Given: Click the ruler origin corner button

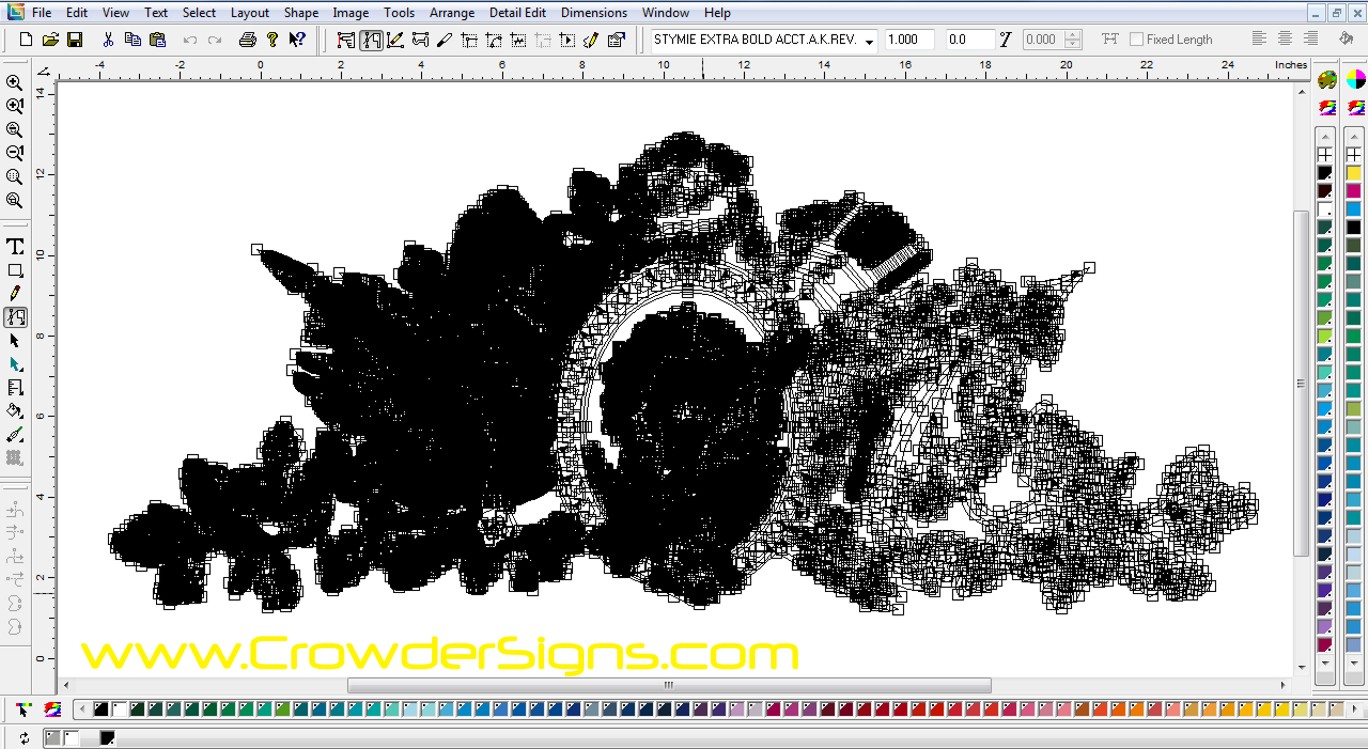Looking at the screenshot, I should pyautogui.click(x=44, y=71).
